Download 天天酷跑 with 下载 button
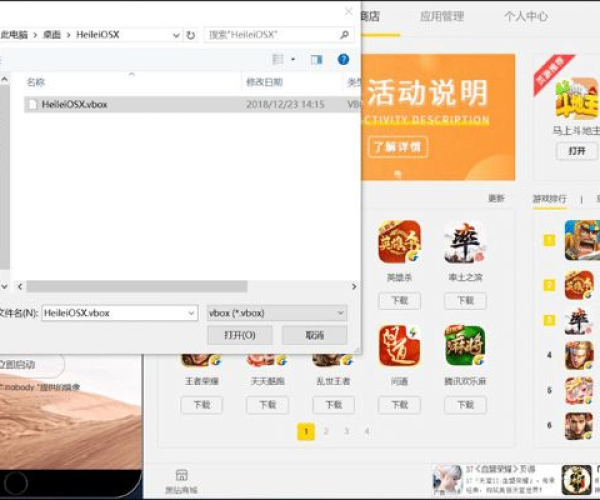The width and height of the screenshot is (600, 500). 267,405
